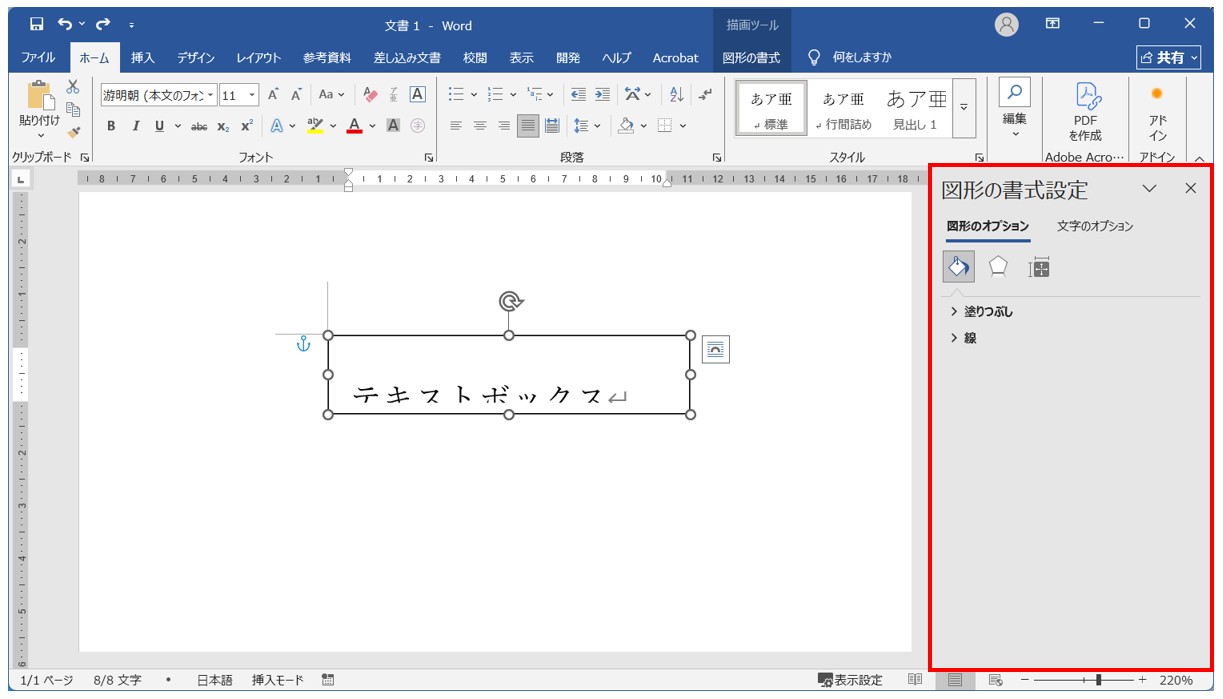1223x699 pixels.
Task: Open the ファイル tab
Action: pos(38,57)
